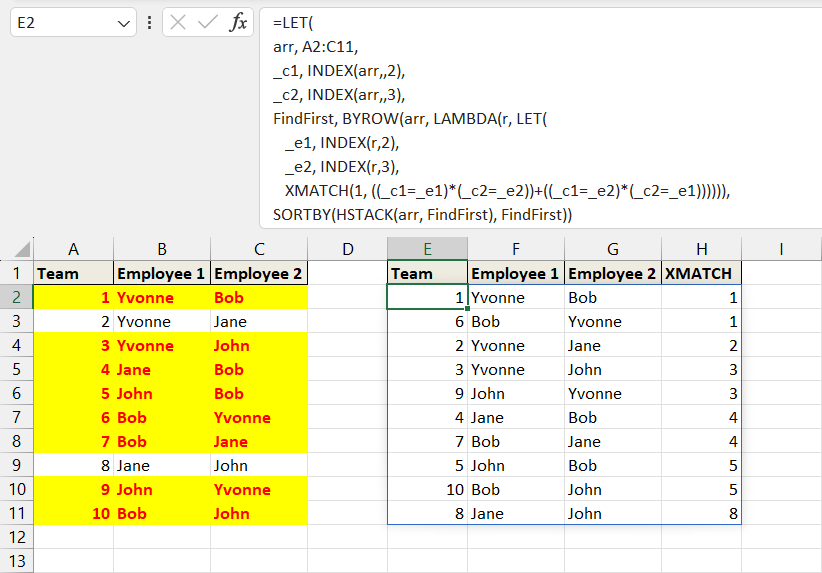The height and width of the screenshot is (573, 822).
Task: Click the three-dot handle beside the Name Box
Action: [149, 23]
